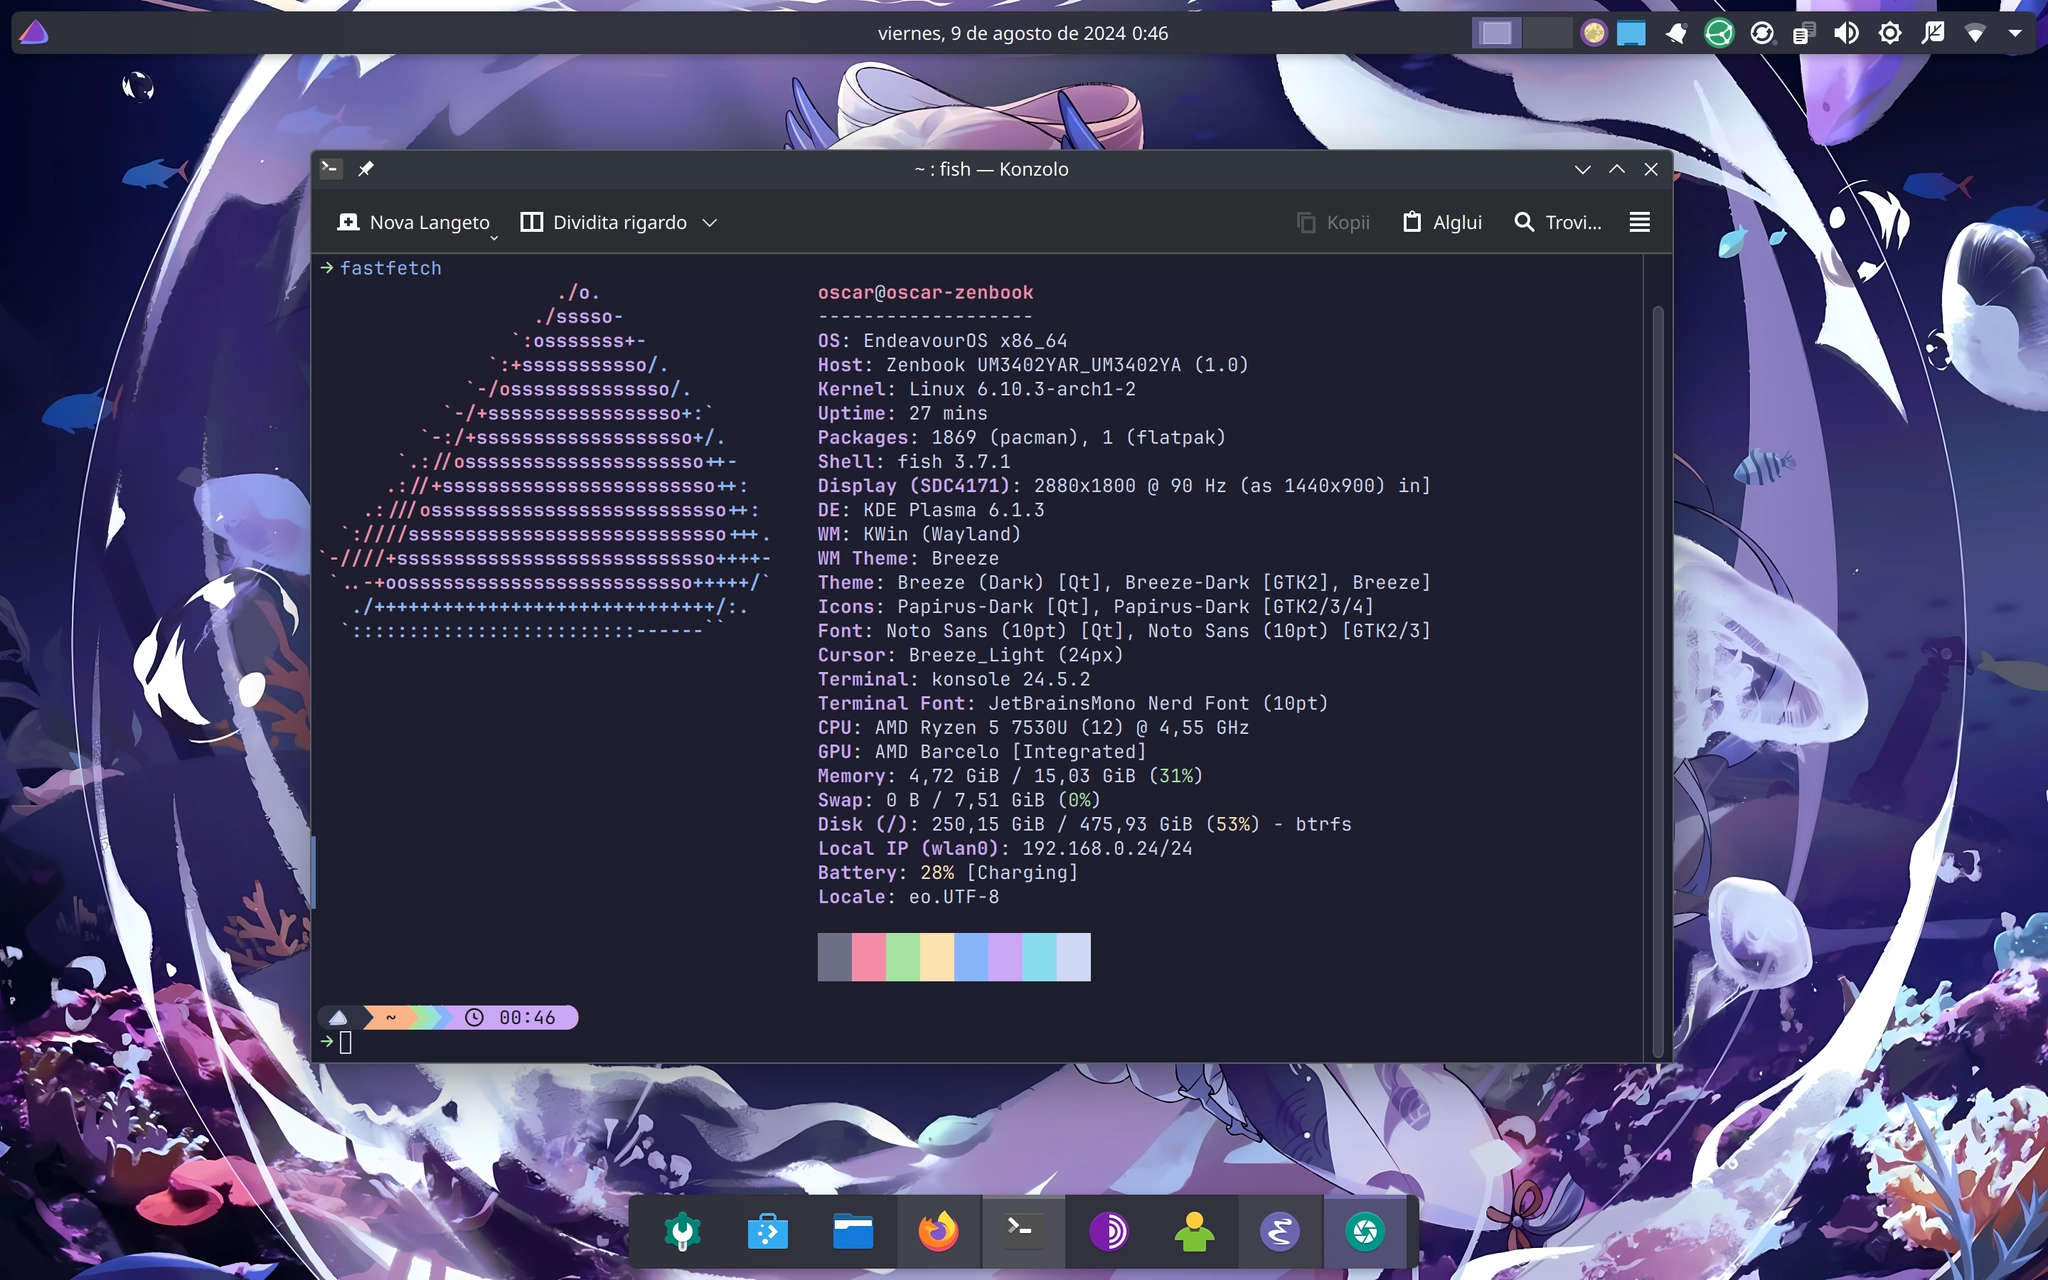Click the Dividita rigardo split view button

pos(603,222)
